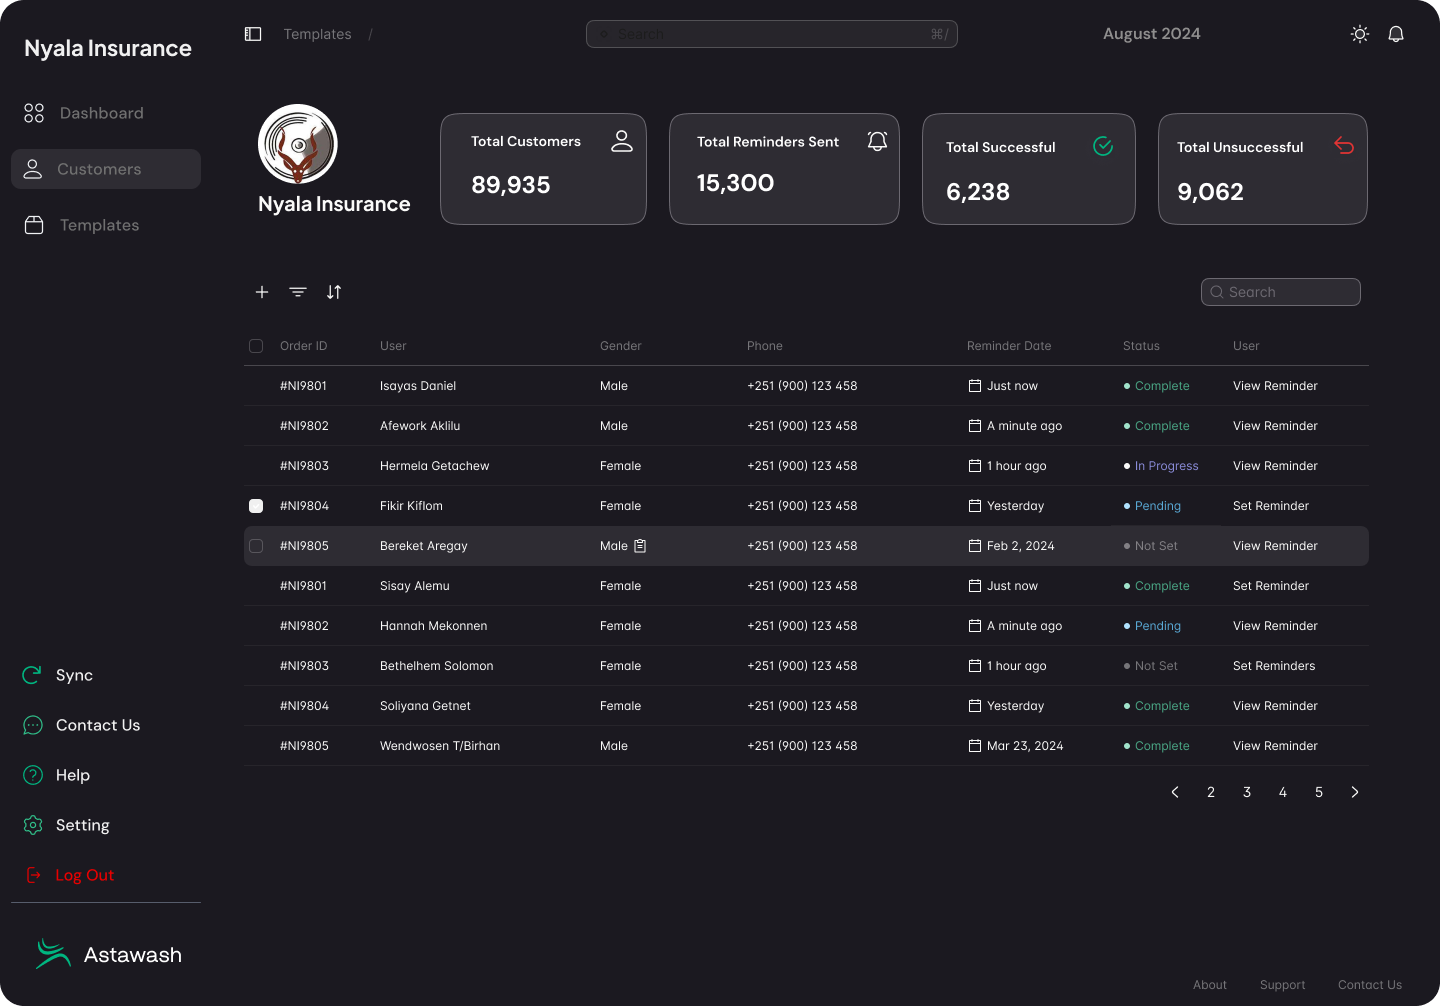Image resolution: width=1440 pixels, height=1006 pixels.
Task: Open Dashboard in the sidebar
Action: pyautogui.click(x=101, y=113)
